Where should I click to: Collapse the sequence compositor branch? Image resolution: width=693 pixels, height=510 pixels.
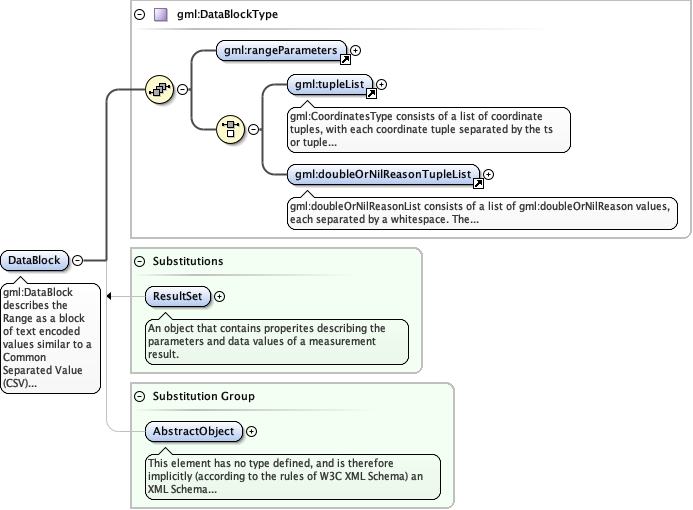pos(183,89)
